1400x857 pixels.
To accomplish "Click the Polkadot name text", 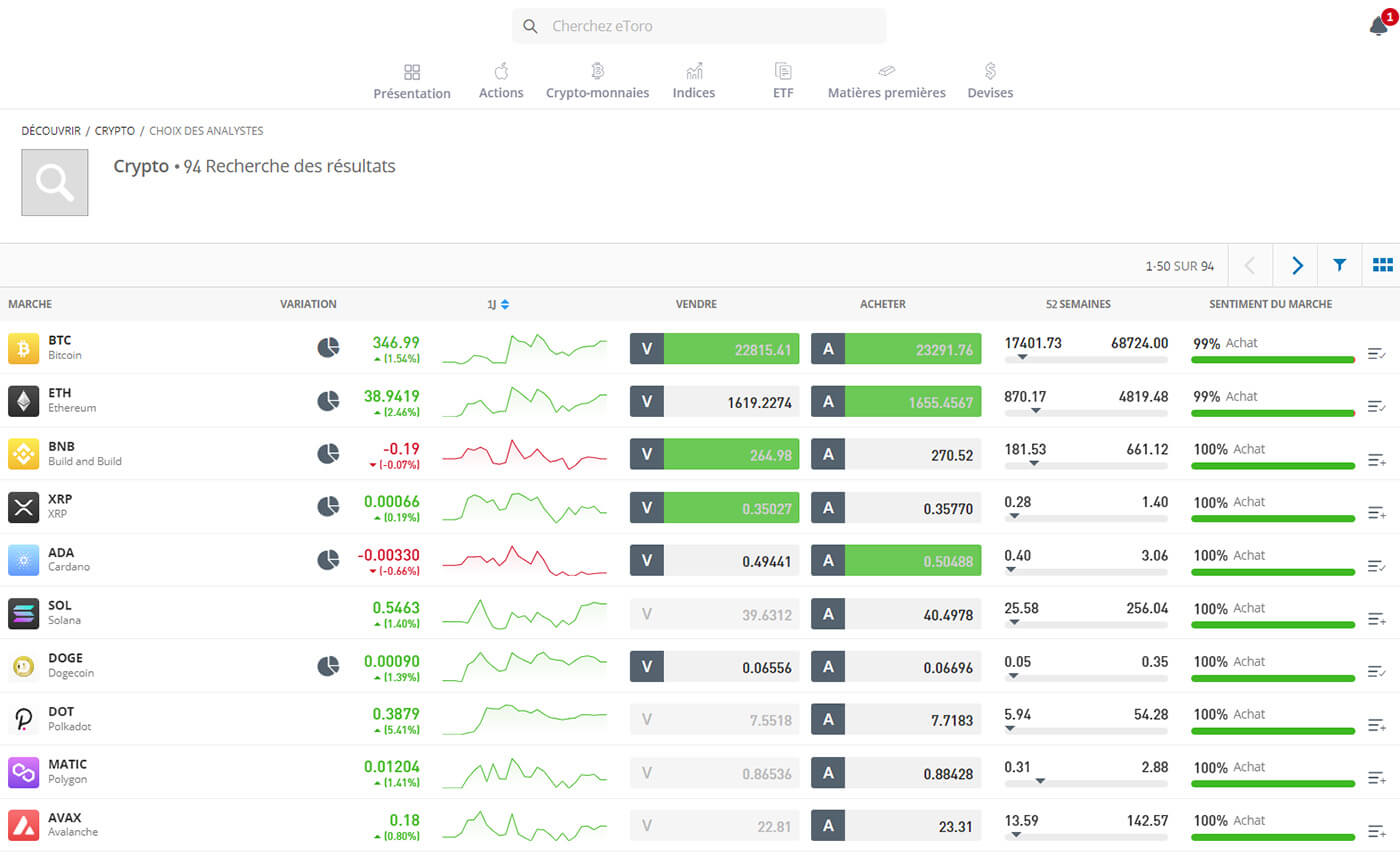I will click(70, 726).
